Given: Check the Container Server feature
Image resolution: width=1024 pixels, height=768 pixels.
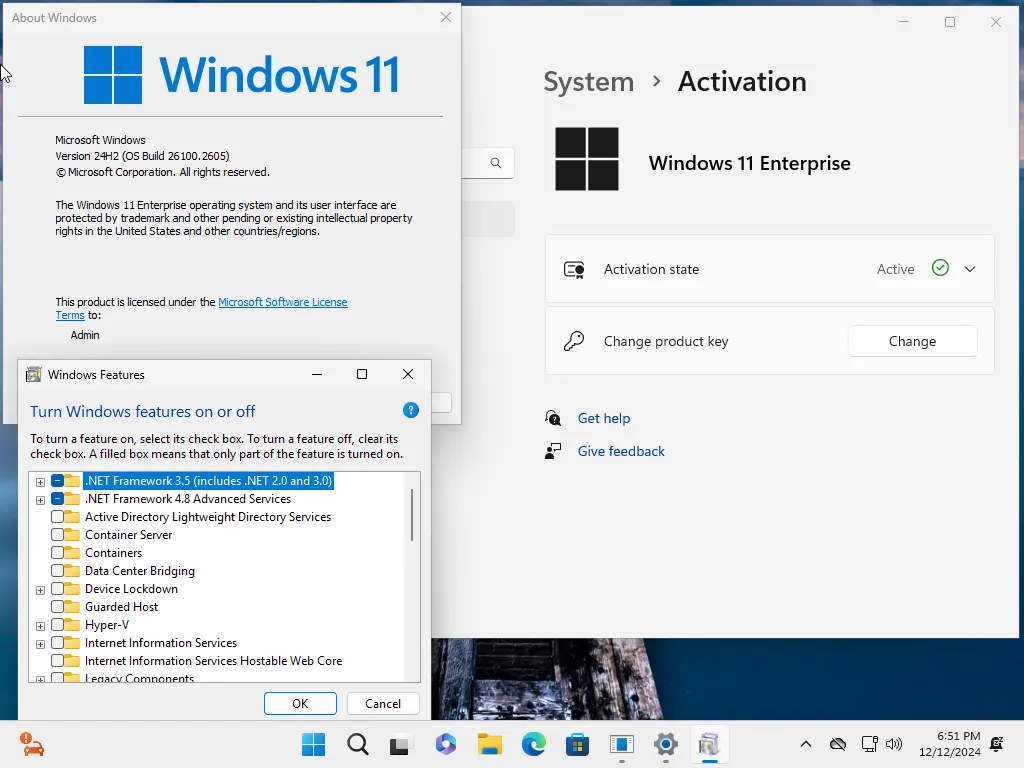Looking at the screenshot, I should [57, 535].
